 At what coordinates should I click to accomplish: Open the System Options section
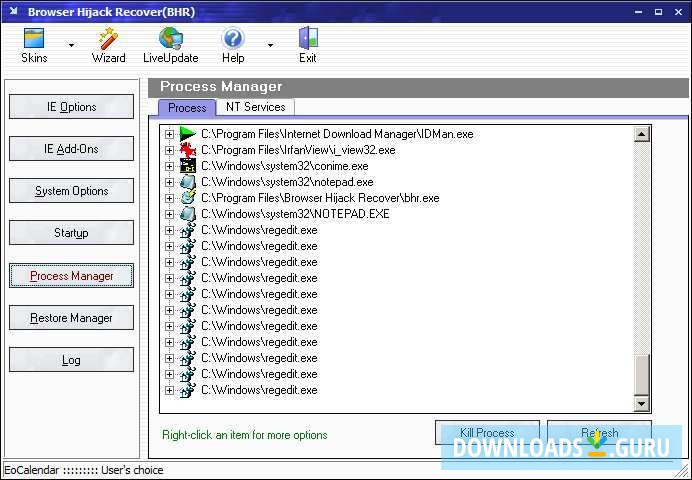point(71,191)
